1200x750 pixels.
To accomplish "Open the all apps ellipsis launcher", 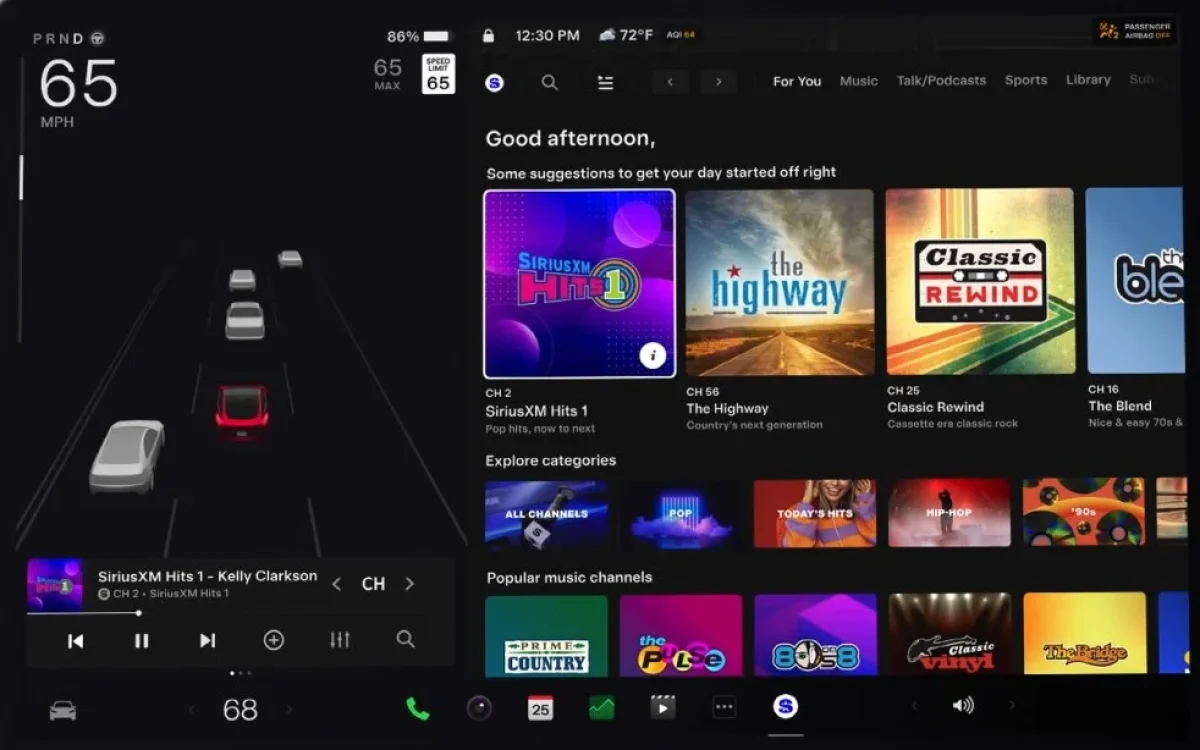I will pos(724,708).
